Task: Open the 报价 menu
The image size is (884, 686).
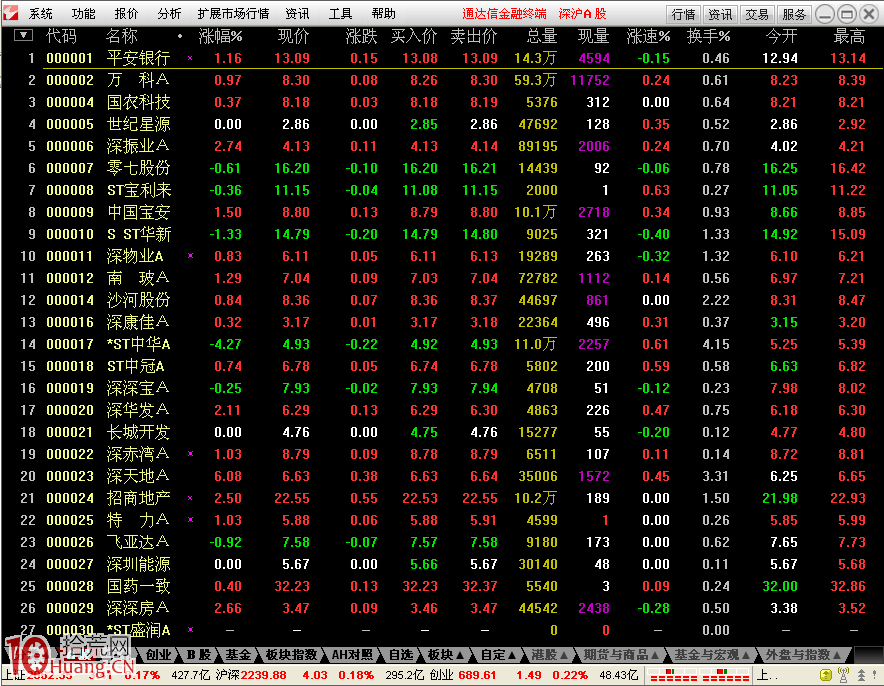Action: pos(126,14)
